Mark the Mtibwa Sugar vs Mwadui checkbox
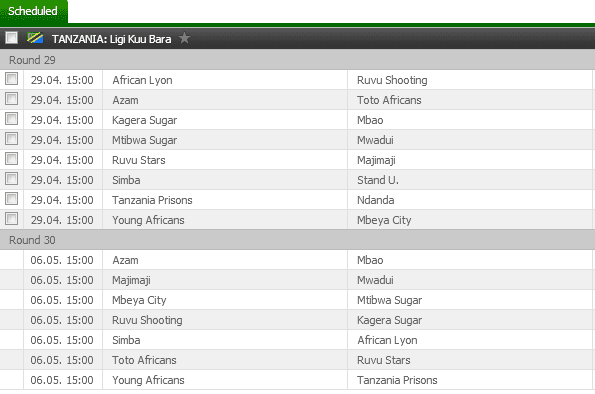This screenshot has width=595, height=394. tap(11, 139)
